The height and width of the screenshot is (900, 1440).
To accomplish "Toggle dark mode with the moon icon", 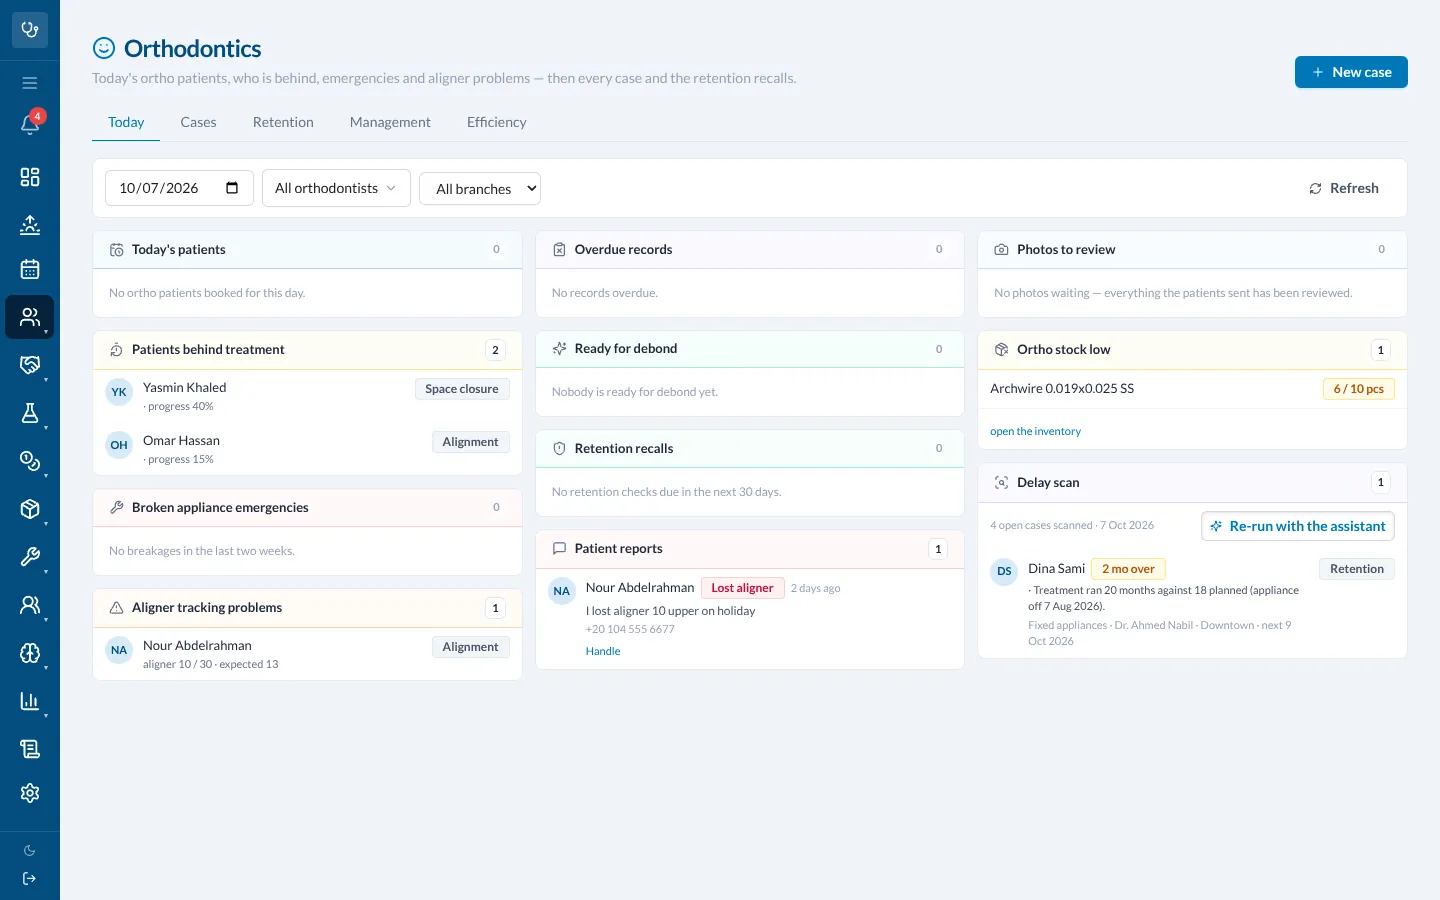I will click(x=30, y=851).
